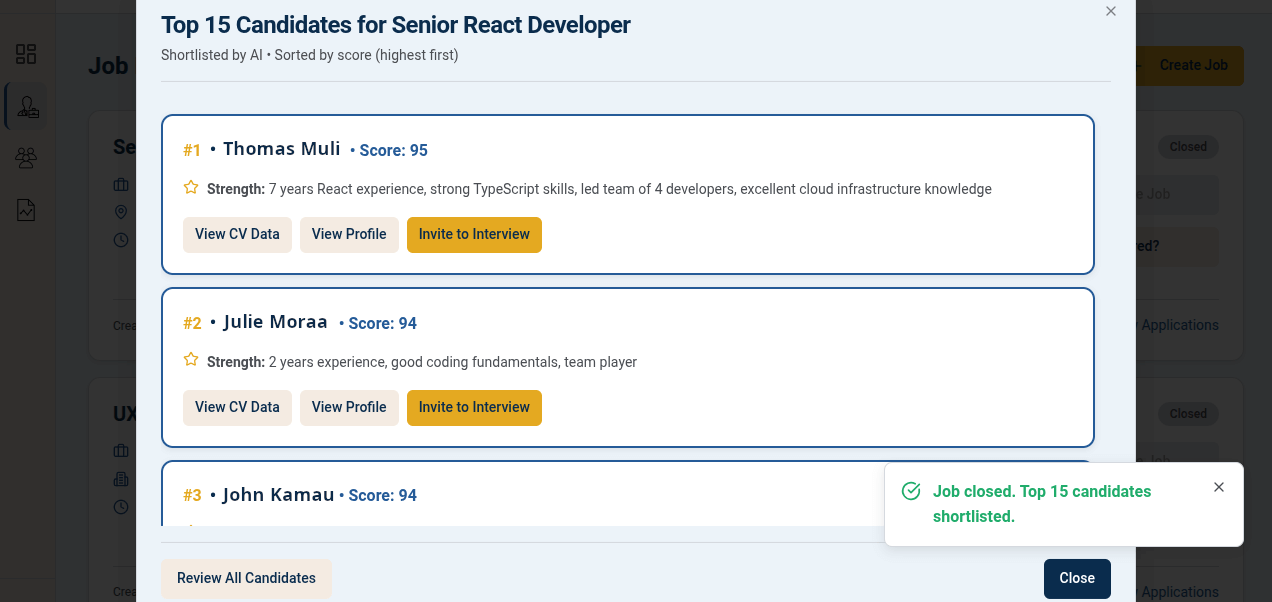Close the Top 15 Candidates dialog with X
The image size is (1272, 602).
(1111, 11)
